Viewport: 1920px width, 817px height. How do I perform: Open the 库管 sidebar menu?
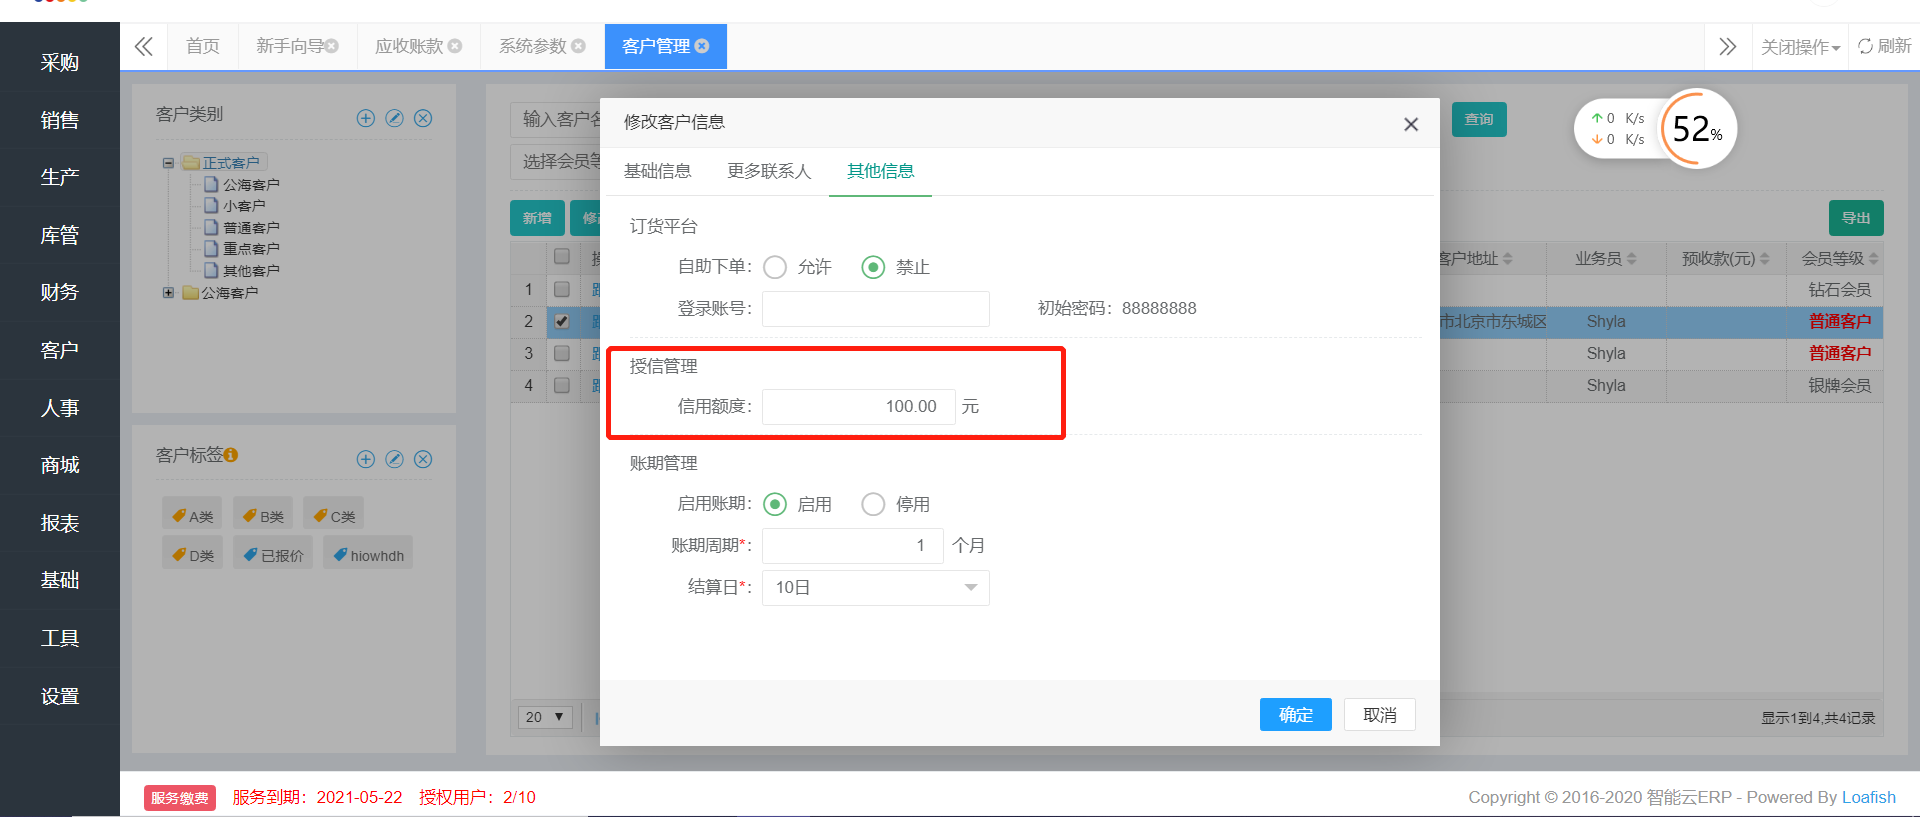(60, 235)
